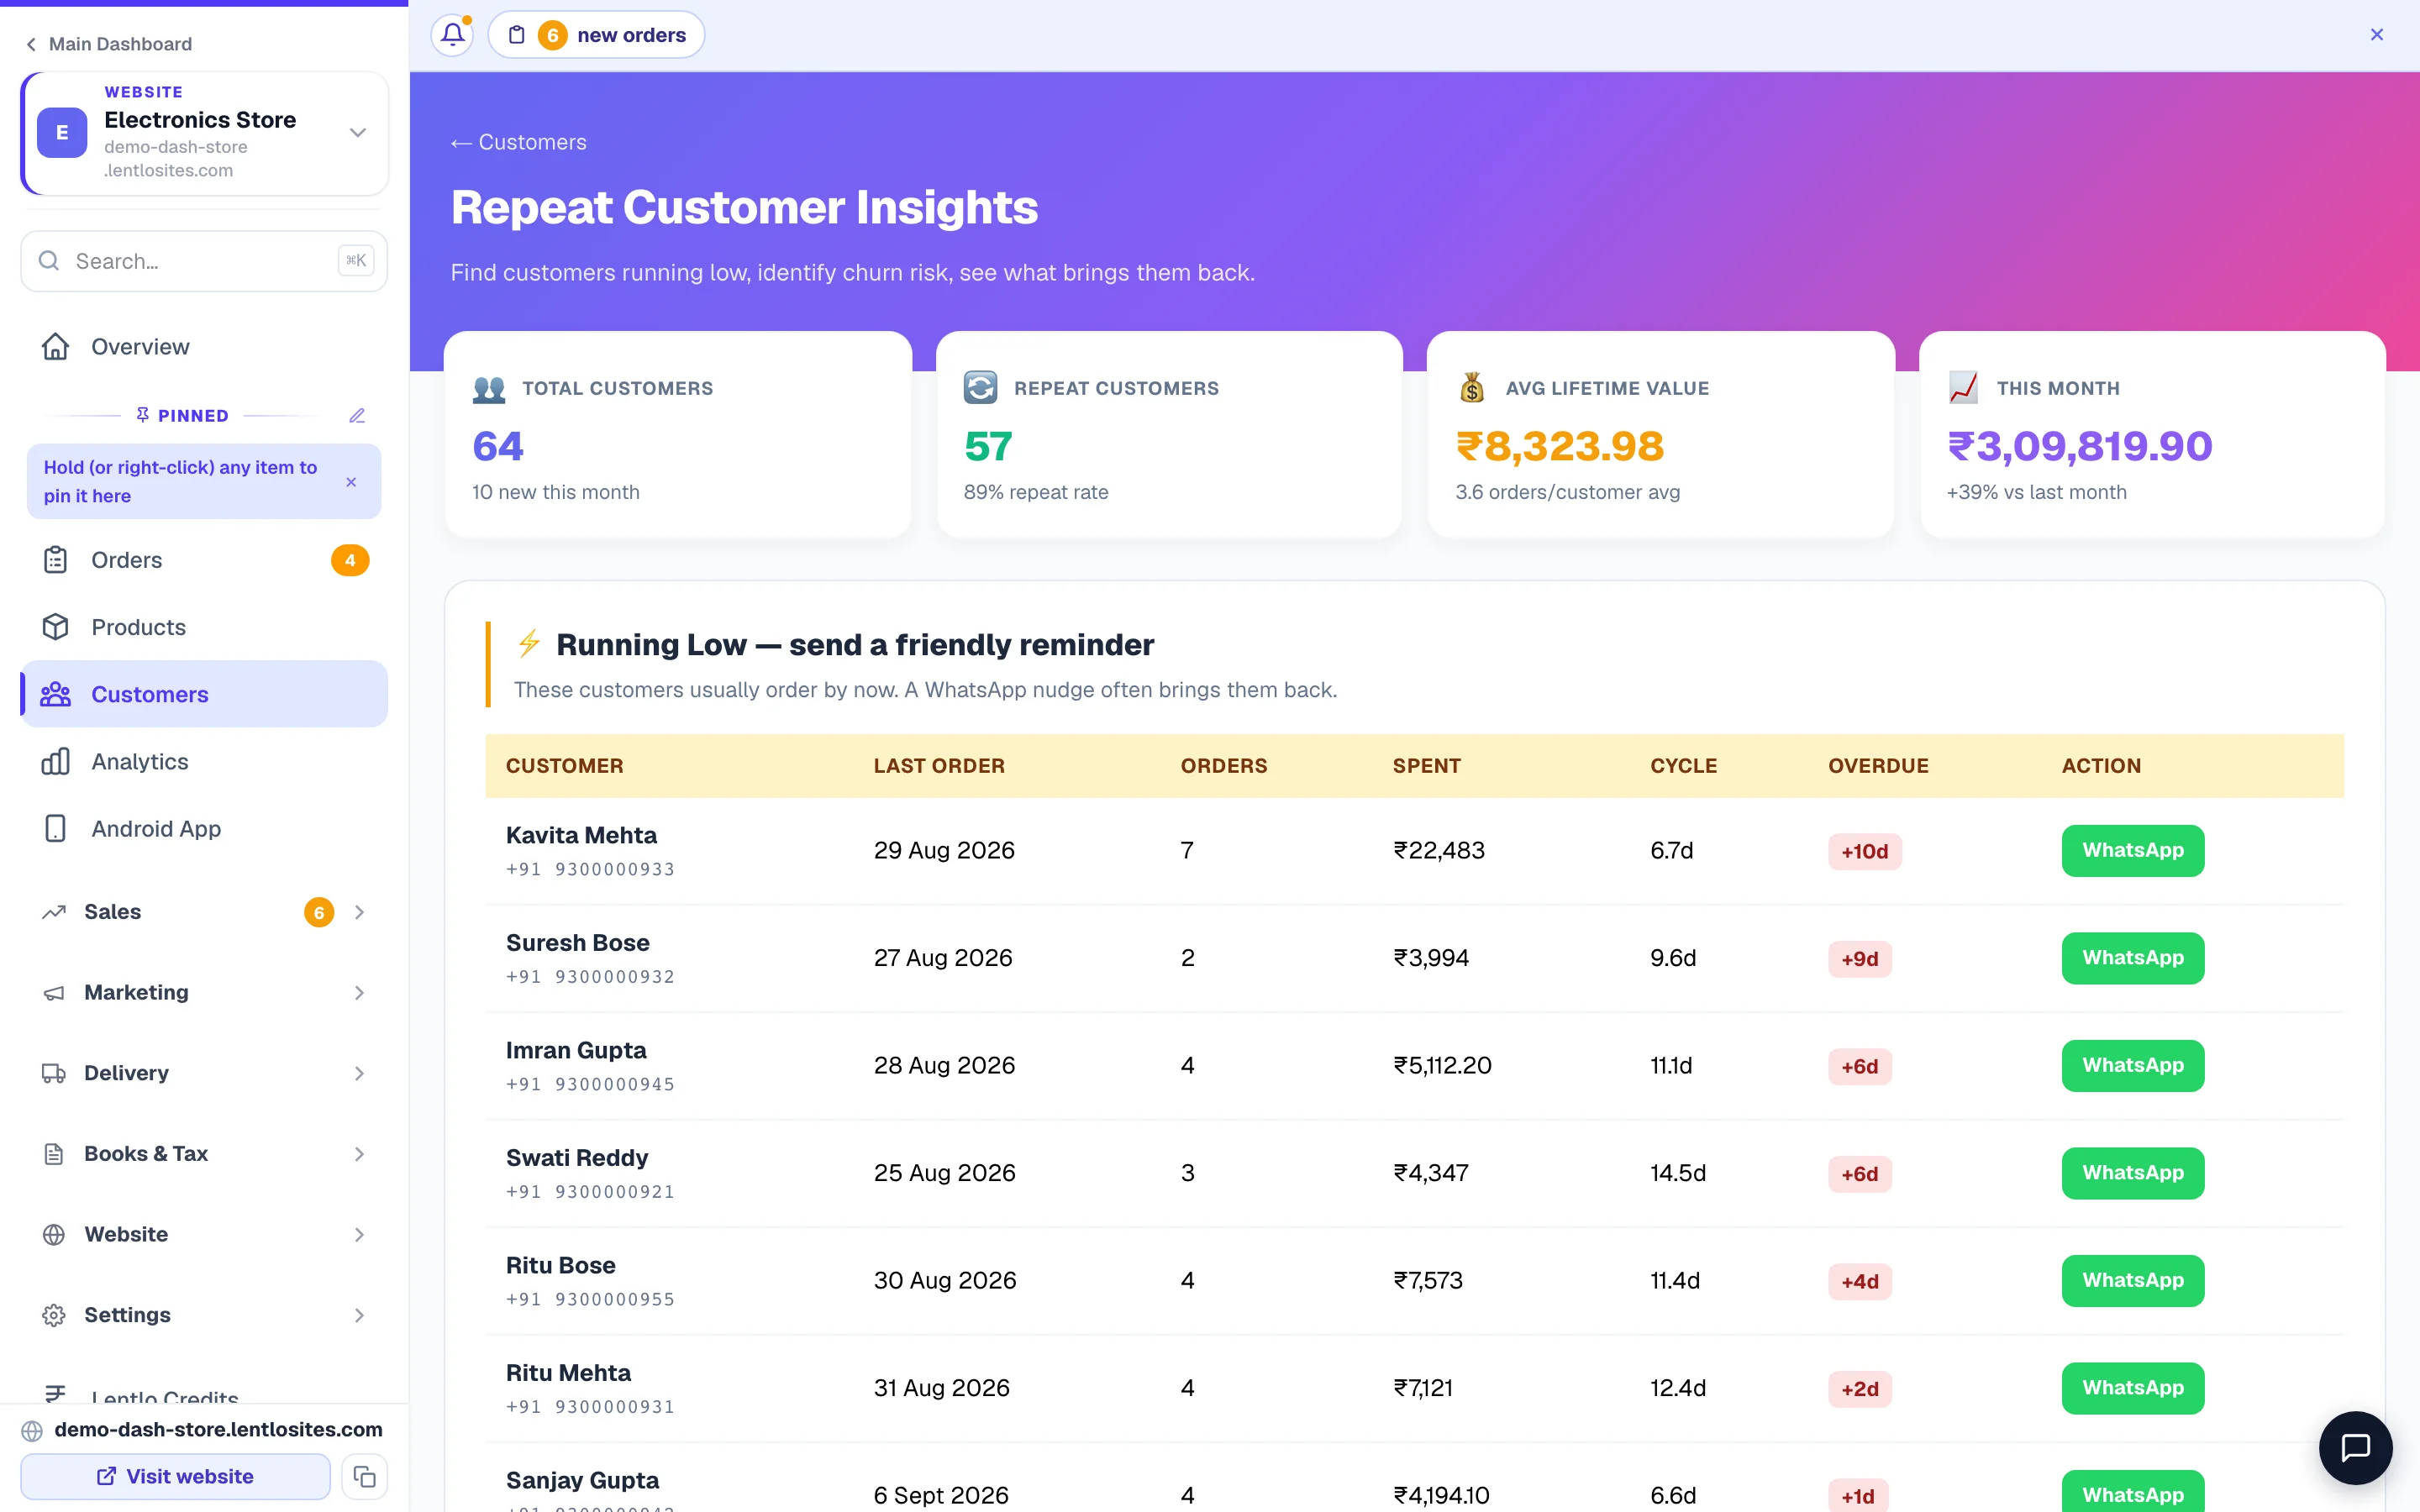Click the Kavita Mehta customer name

point(581,835)
